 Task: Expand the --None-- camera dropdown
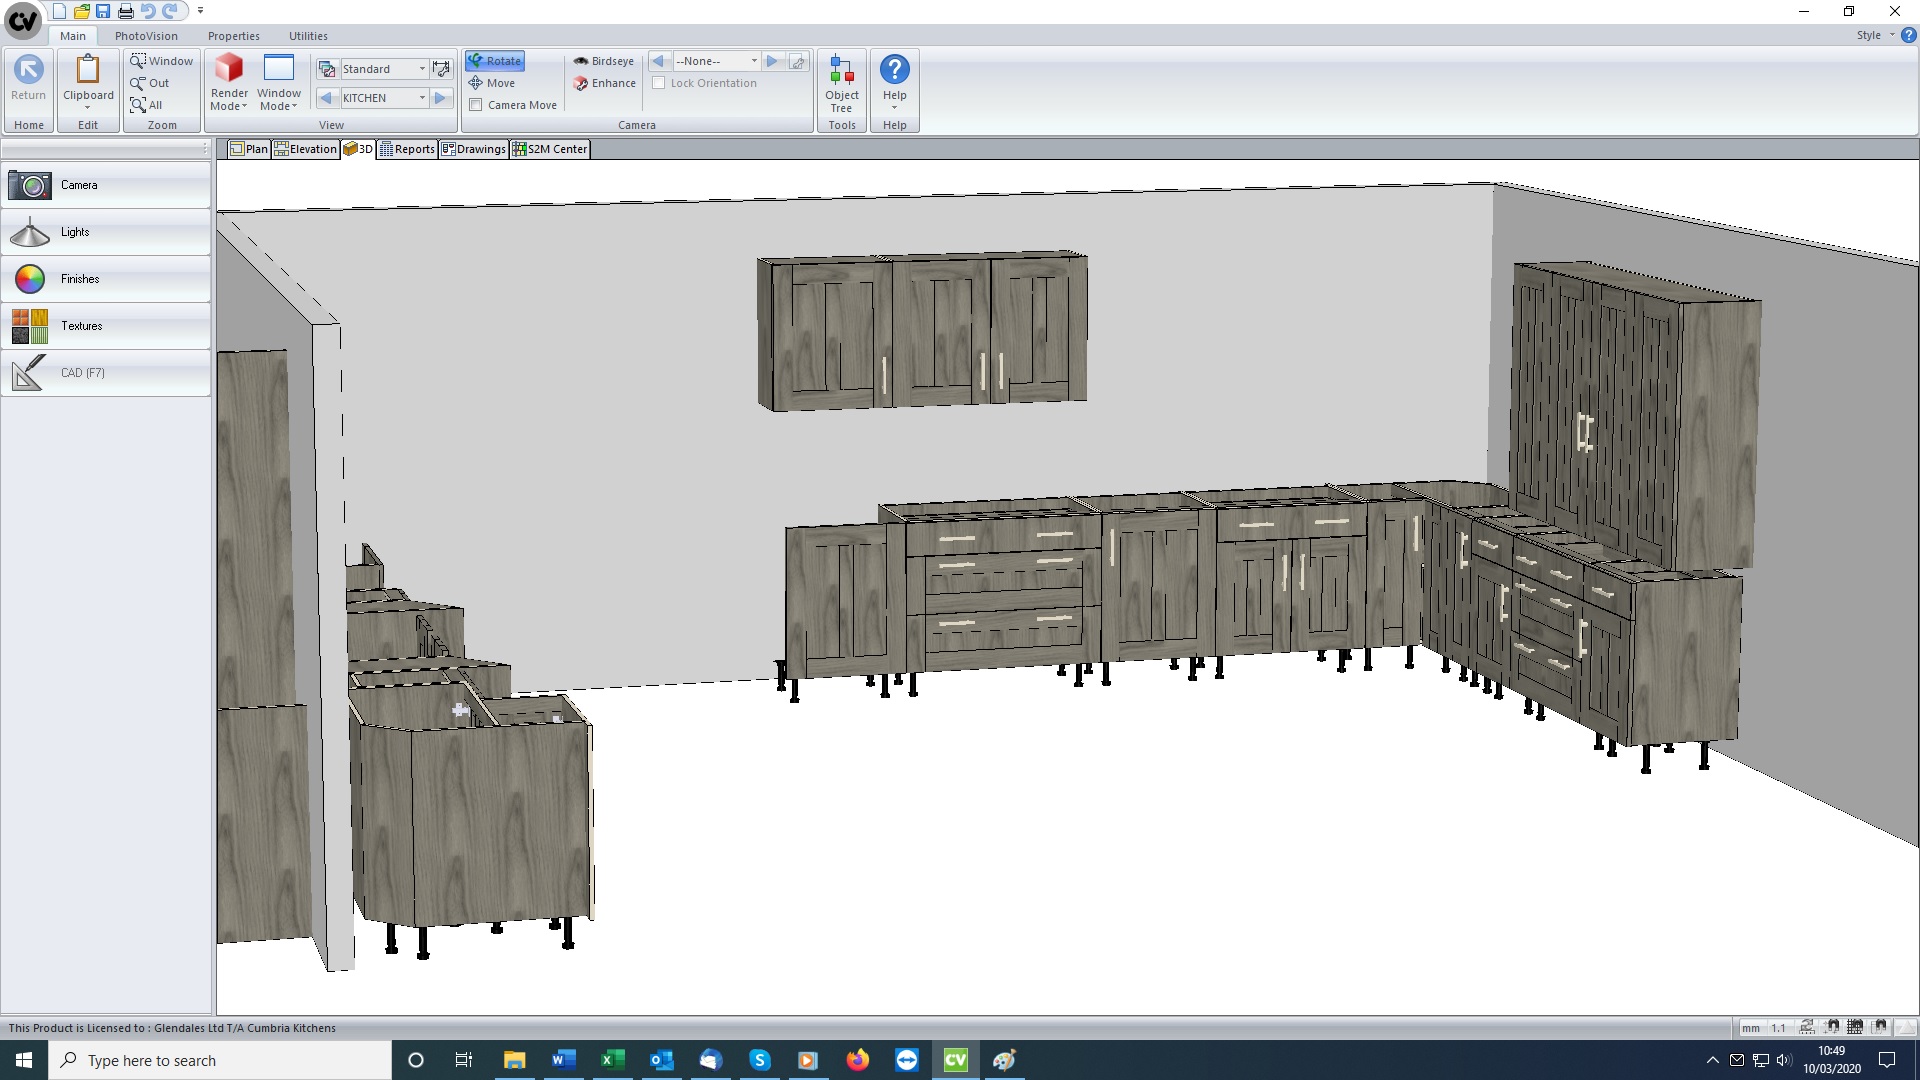pyautogui.click(x=754, y=61)
